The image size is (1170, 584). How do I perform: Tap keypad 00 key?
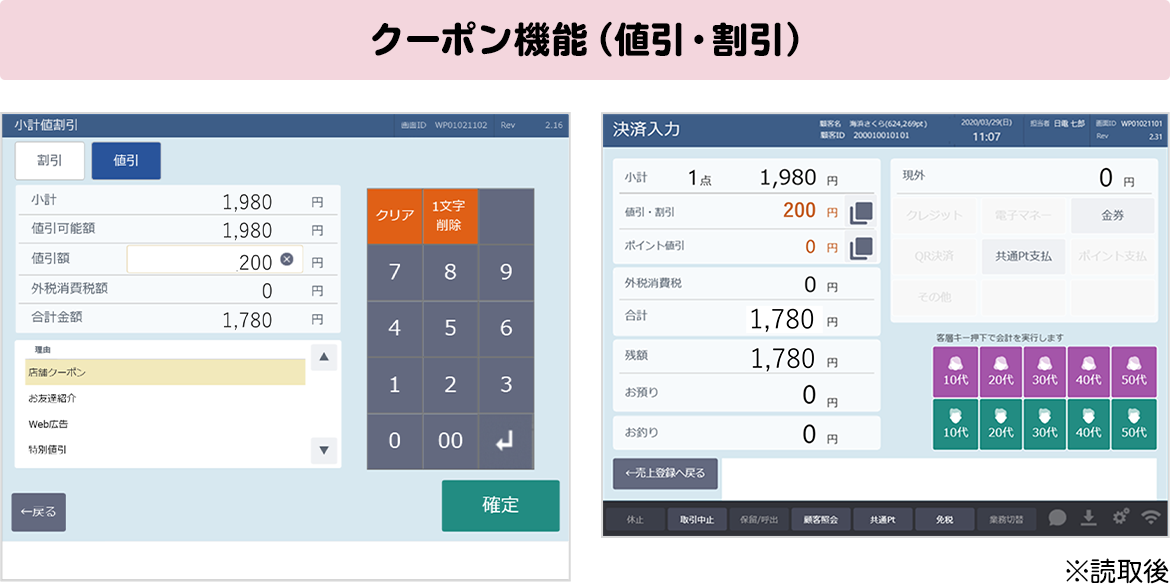click(x=450, y=441)
